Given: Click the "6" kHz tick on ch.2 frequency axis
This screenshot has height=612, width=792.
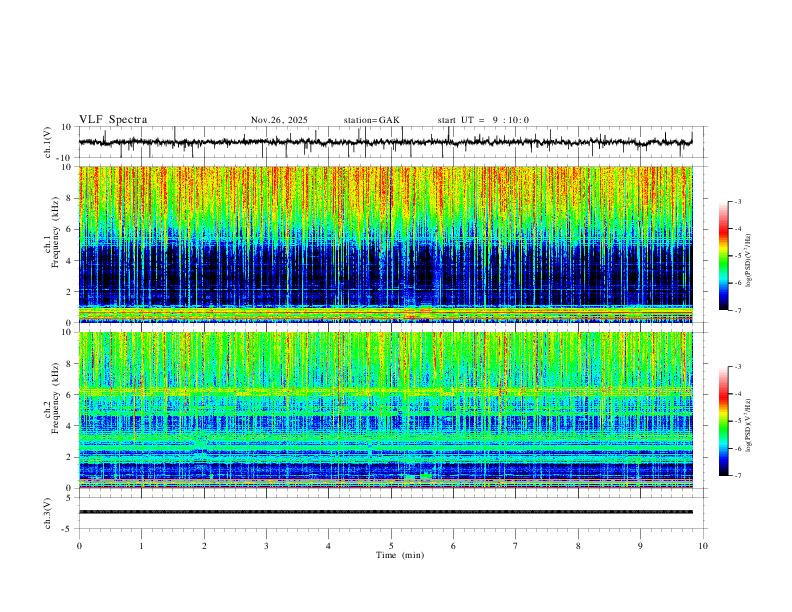Looking at the screenshot, I should (70, 395).
